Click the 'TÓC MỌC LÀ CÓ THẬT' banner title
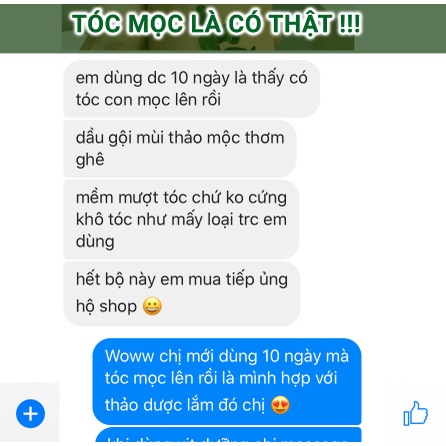The height and width of the screenshot is (446, 446). point(216,24)
